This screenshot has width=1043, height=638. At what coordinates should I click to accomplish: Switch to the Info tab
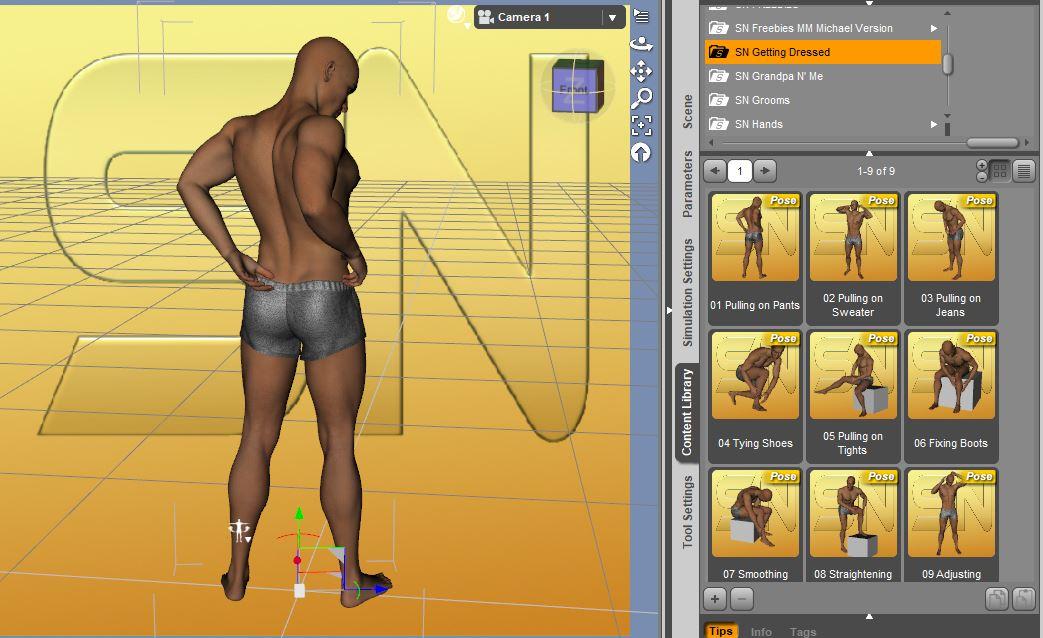coord(761,631)
